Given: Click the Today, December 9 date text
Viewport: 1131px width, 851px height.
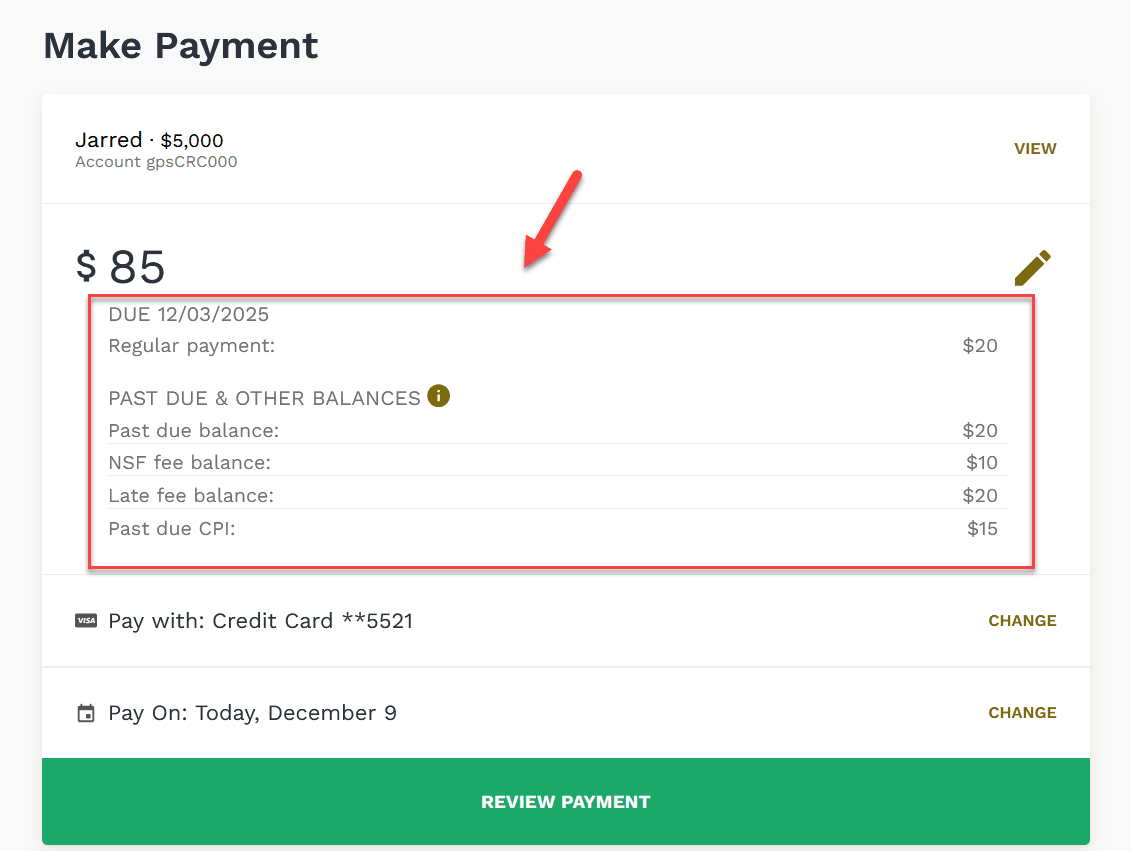Looking at the screenshot, I should 296,713.
